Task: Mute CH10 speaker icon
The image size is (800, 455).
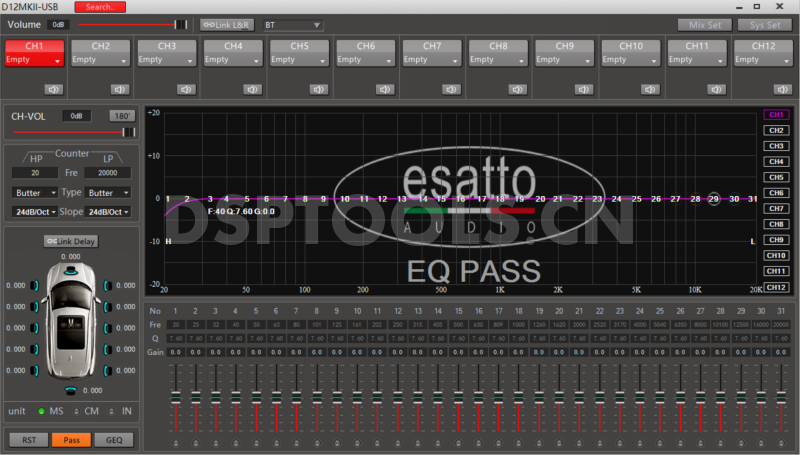Action: pos(650,90)
